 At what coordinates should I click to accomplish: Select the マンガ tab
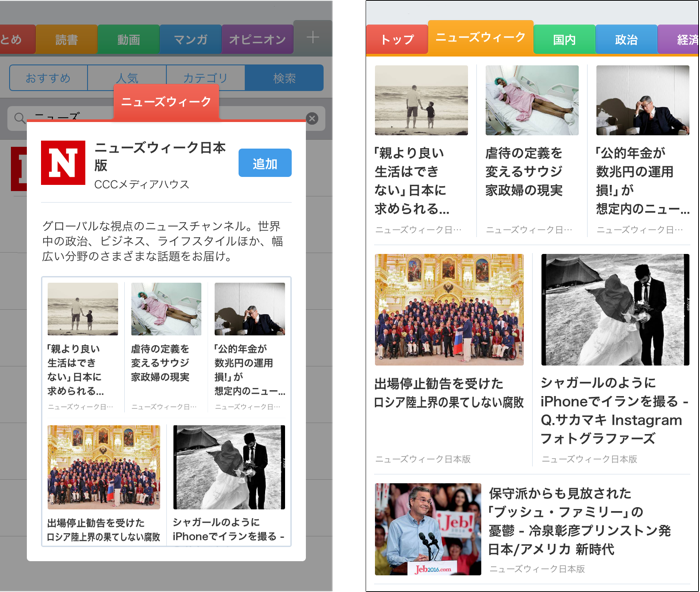point(191,40)
